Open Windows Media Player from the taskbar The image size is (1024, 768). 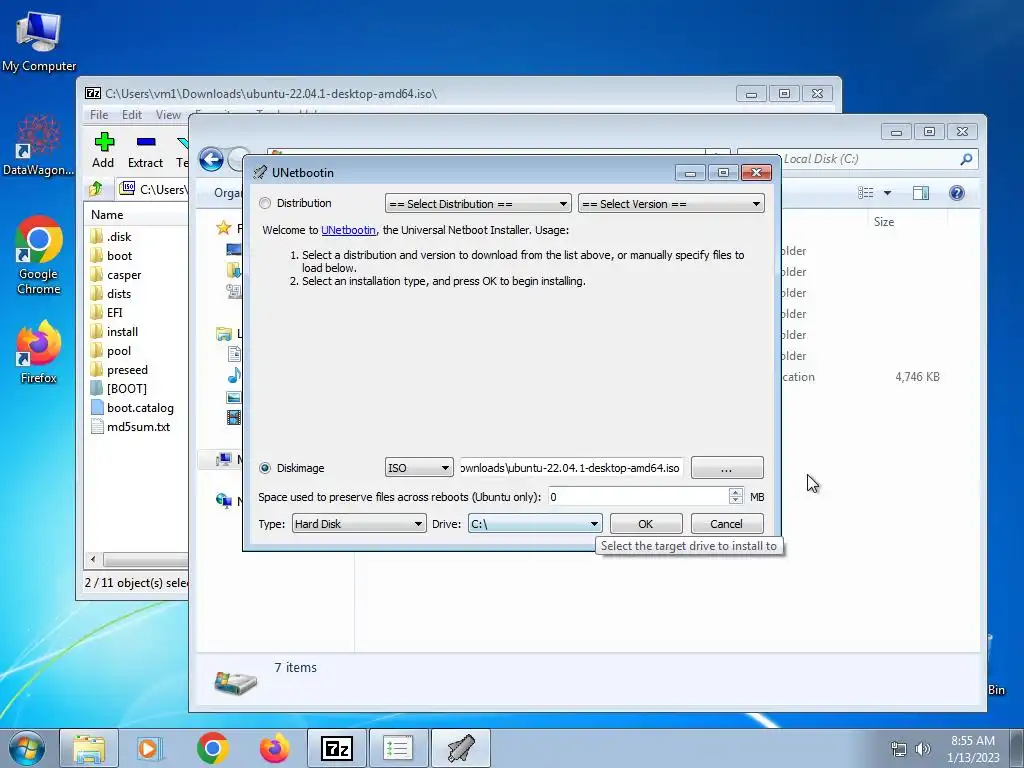pyautogui.click(x=150, y=748)
